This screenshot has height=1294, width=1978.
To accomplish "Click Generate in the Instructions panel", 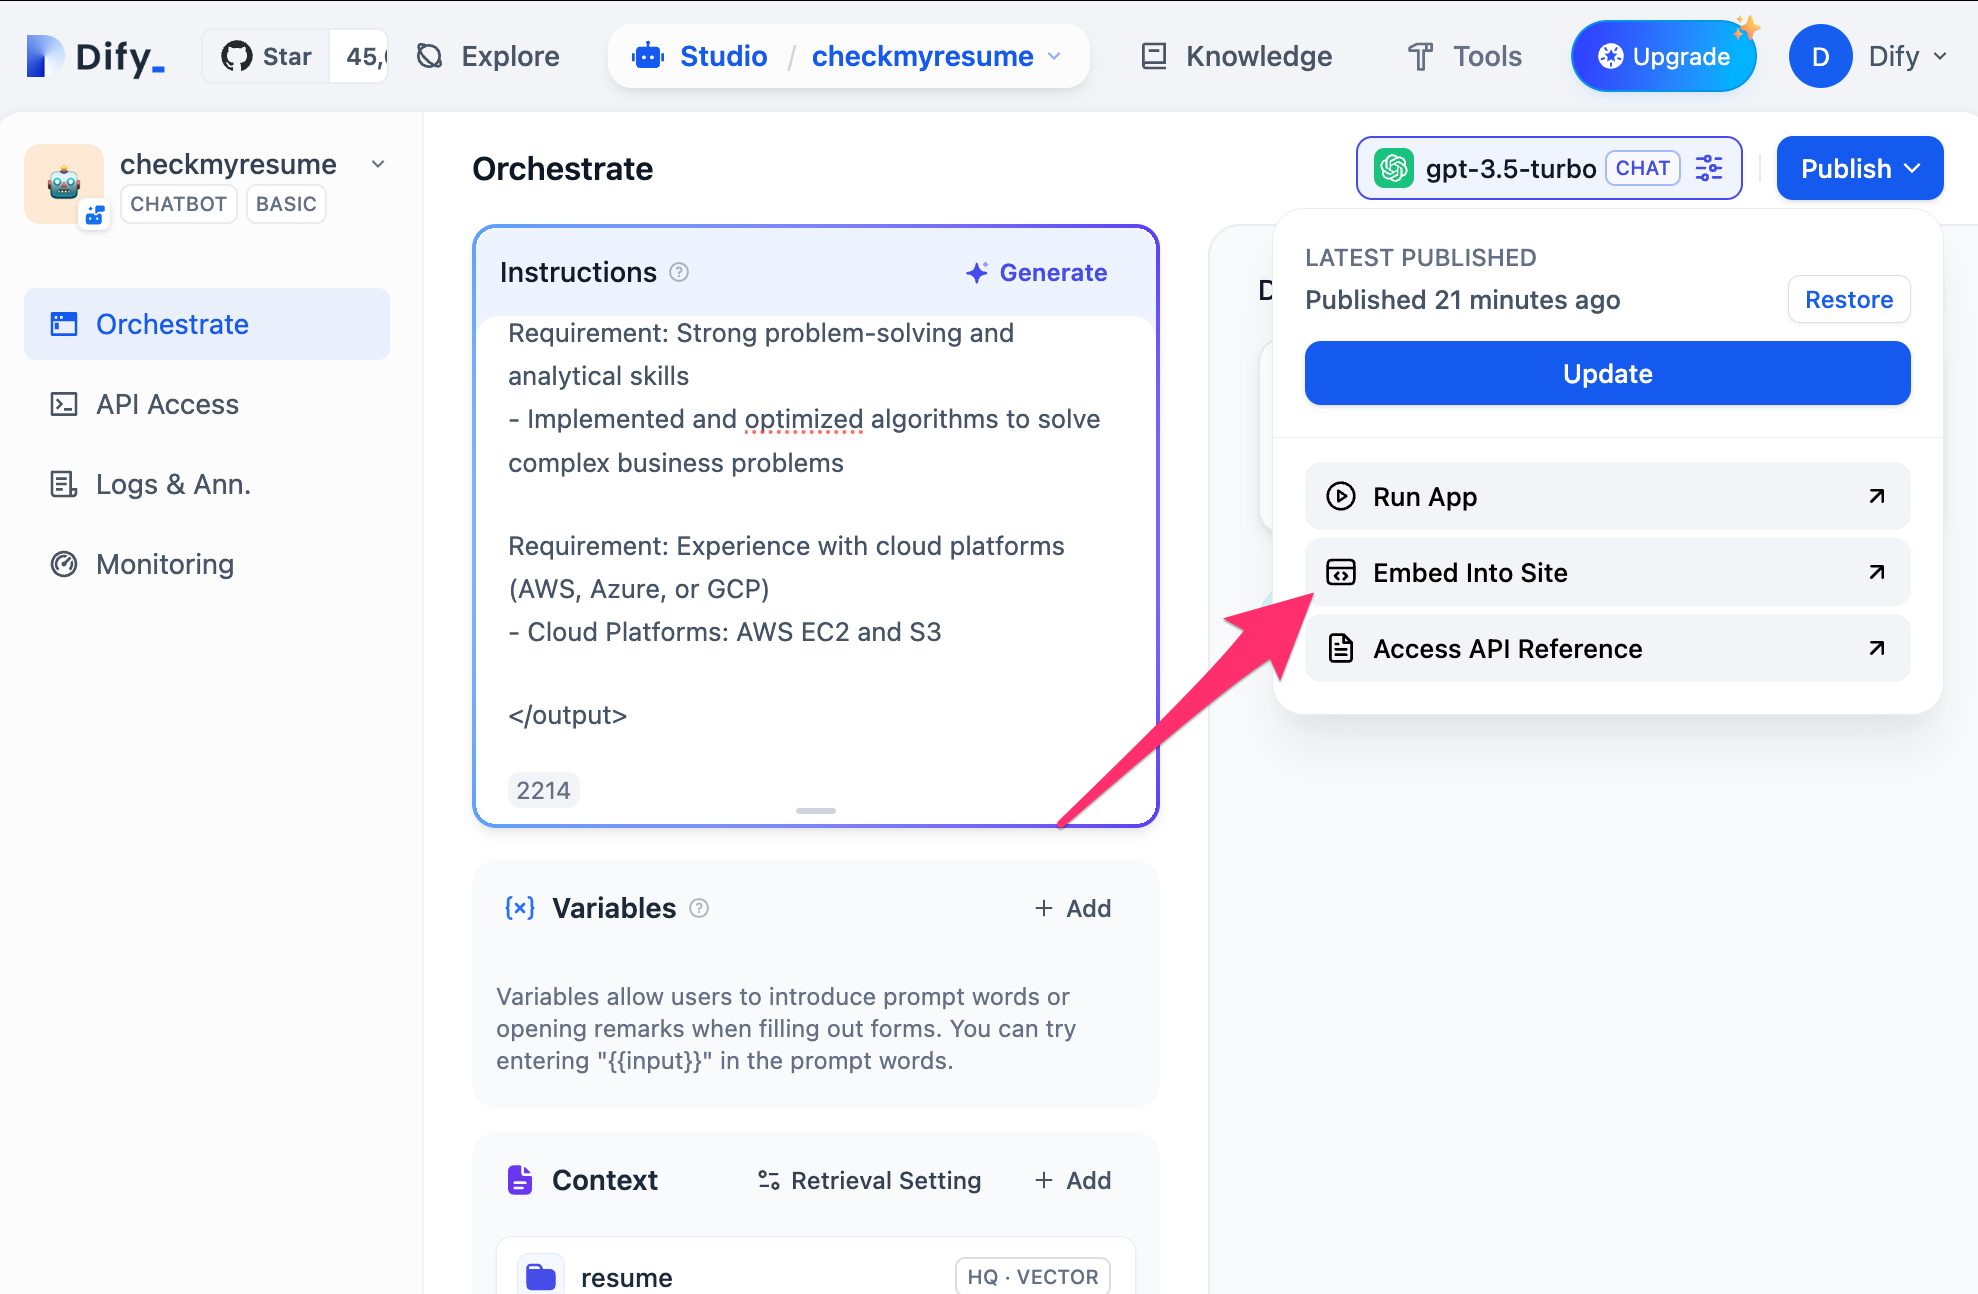I will [x=1037, y=272].
